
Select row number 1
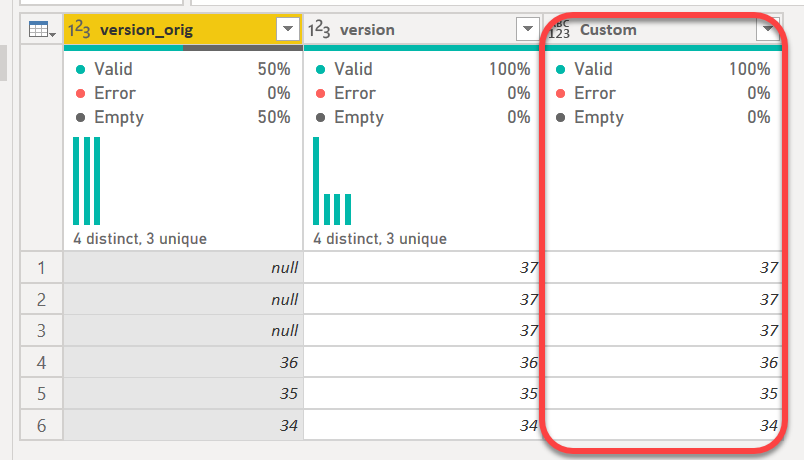(x=42, y=267)
